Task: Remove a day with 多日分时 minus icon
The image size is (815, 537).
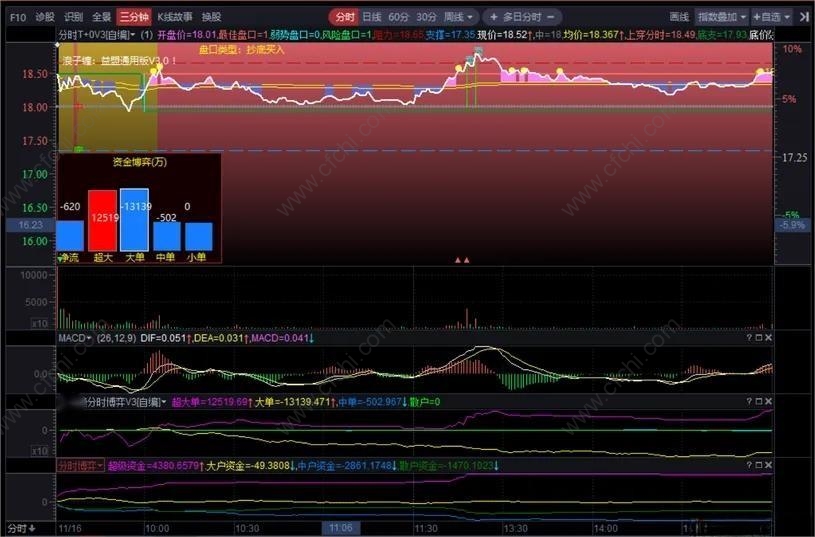Action: click(551, 17)
